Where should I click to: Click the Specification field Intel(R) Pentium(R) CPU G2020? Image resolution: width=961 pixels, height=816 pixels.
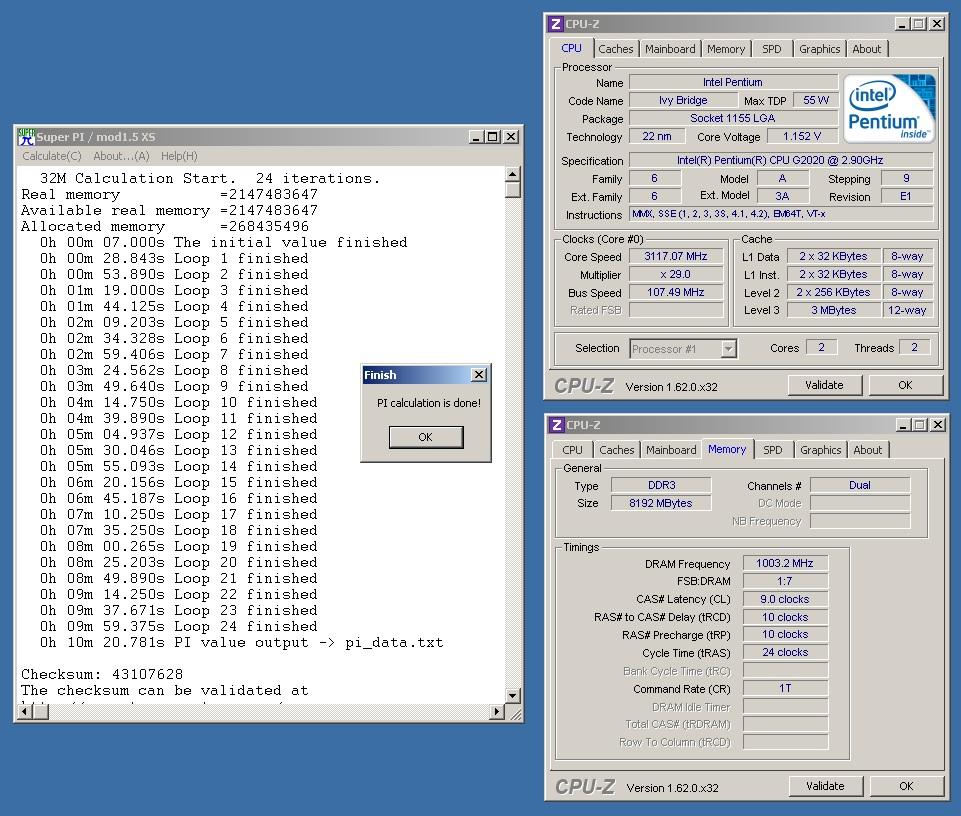pyautogui.click(x=780, y=161)
